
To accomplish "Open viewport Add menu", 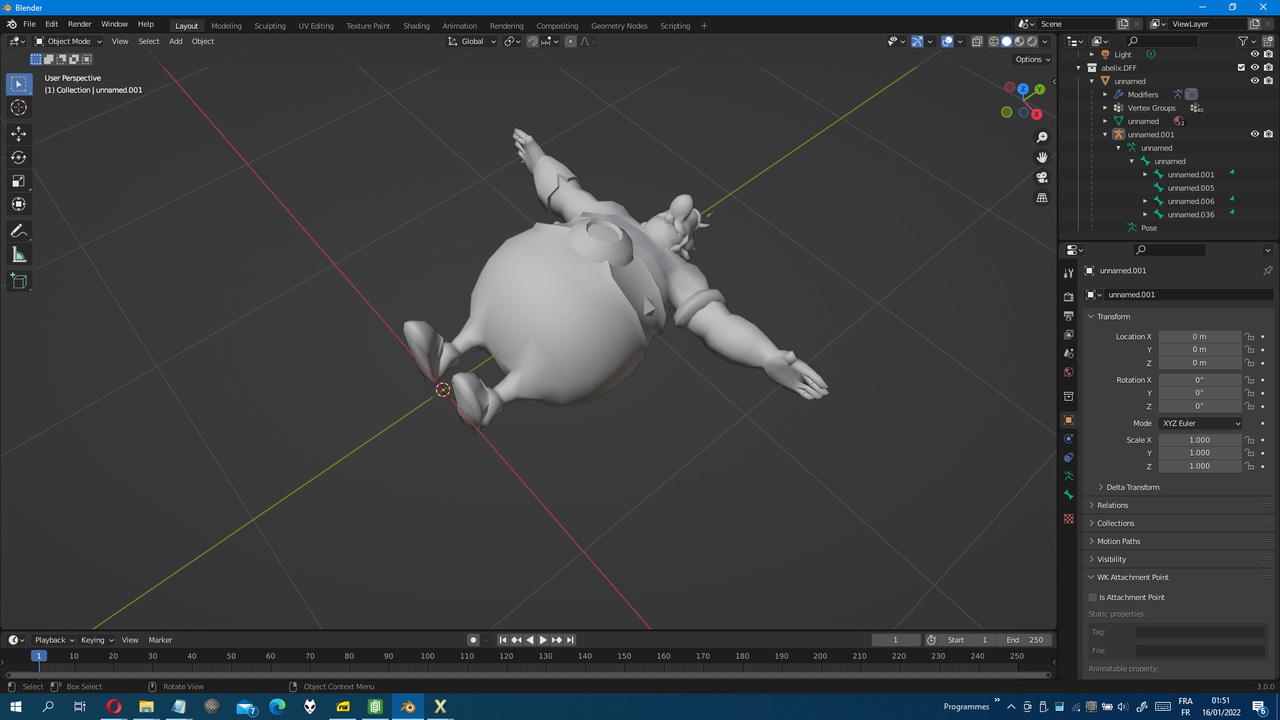I will pos(175,41).
